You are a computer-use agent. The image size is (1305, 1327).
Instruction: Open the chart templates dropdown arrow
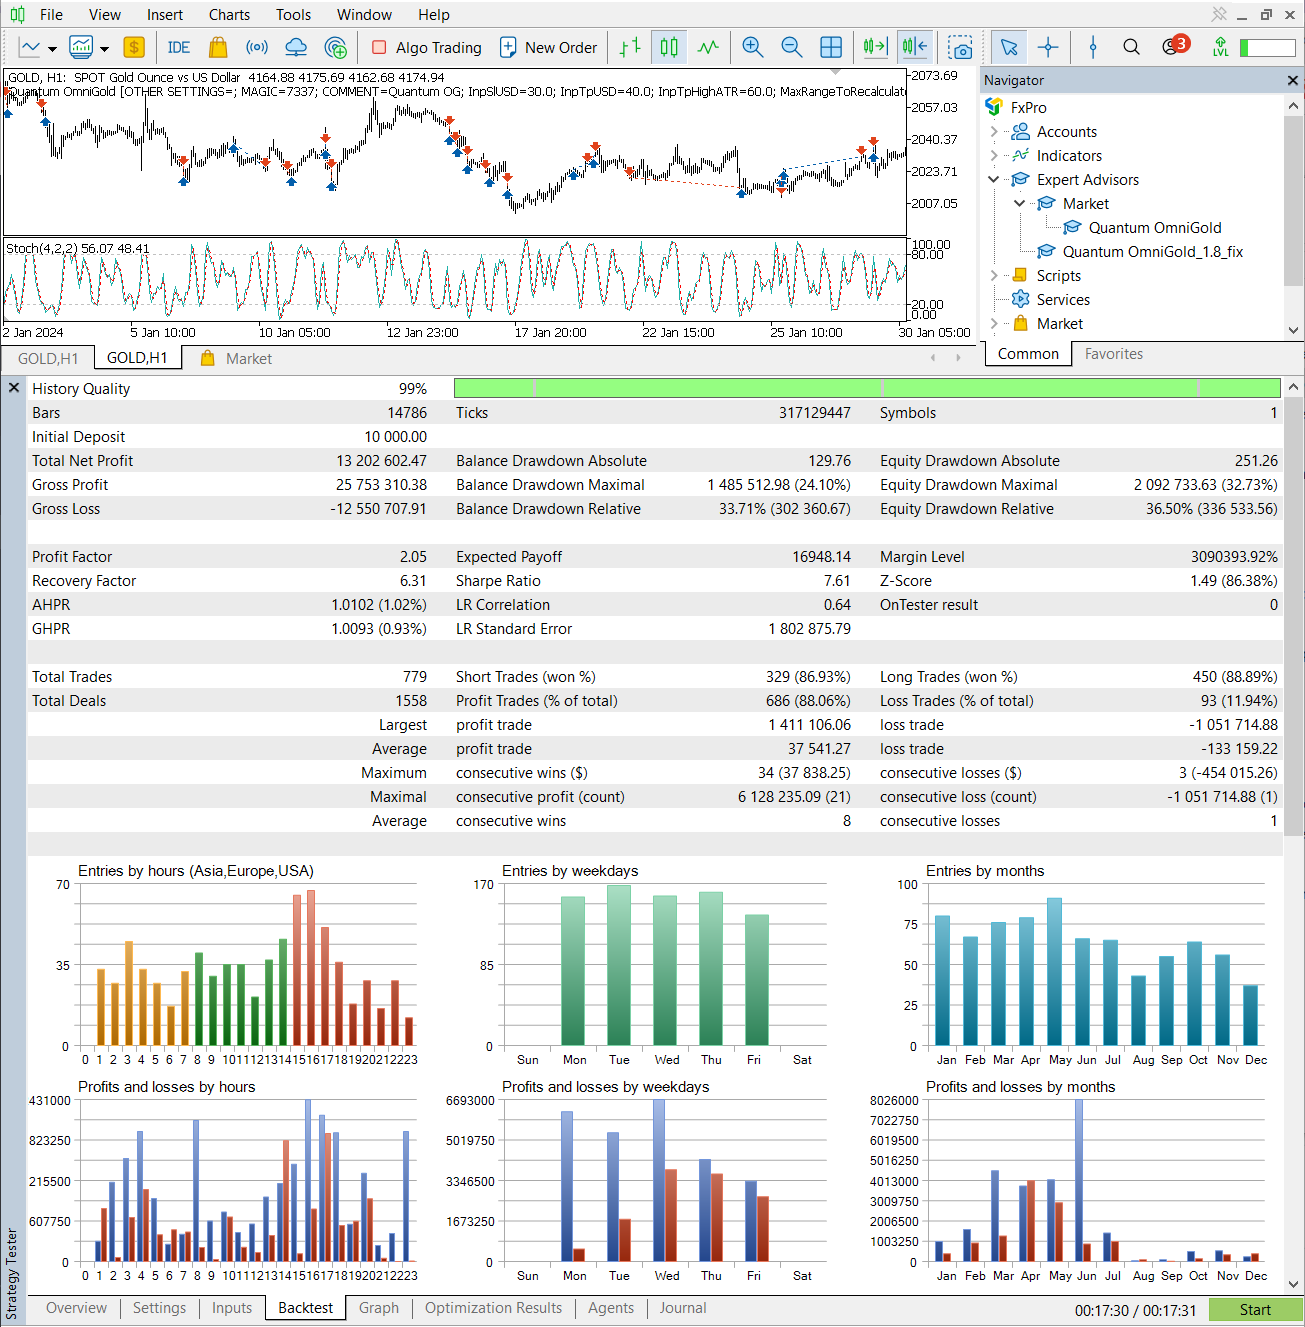104,48
